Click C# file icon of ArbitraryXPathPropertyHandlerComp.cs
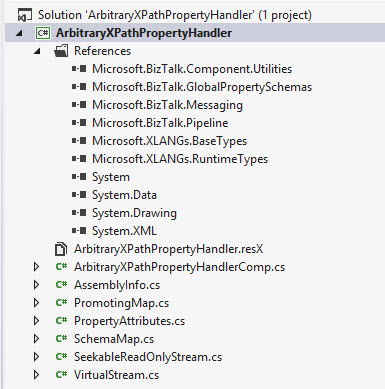Image resolution: width=385 pixels, height=389 pixels. (x=61, y=267)
